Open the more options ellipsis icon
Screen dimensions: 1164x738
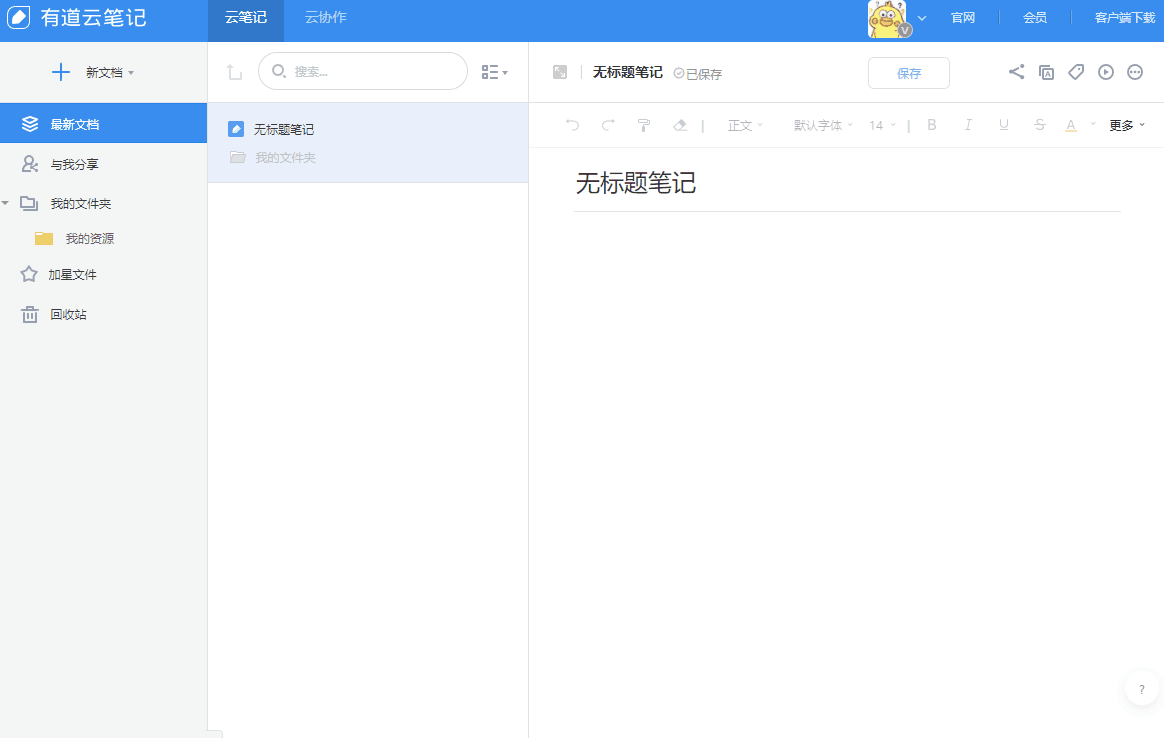coord(1135,72)
